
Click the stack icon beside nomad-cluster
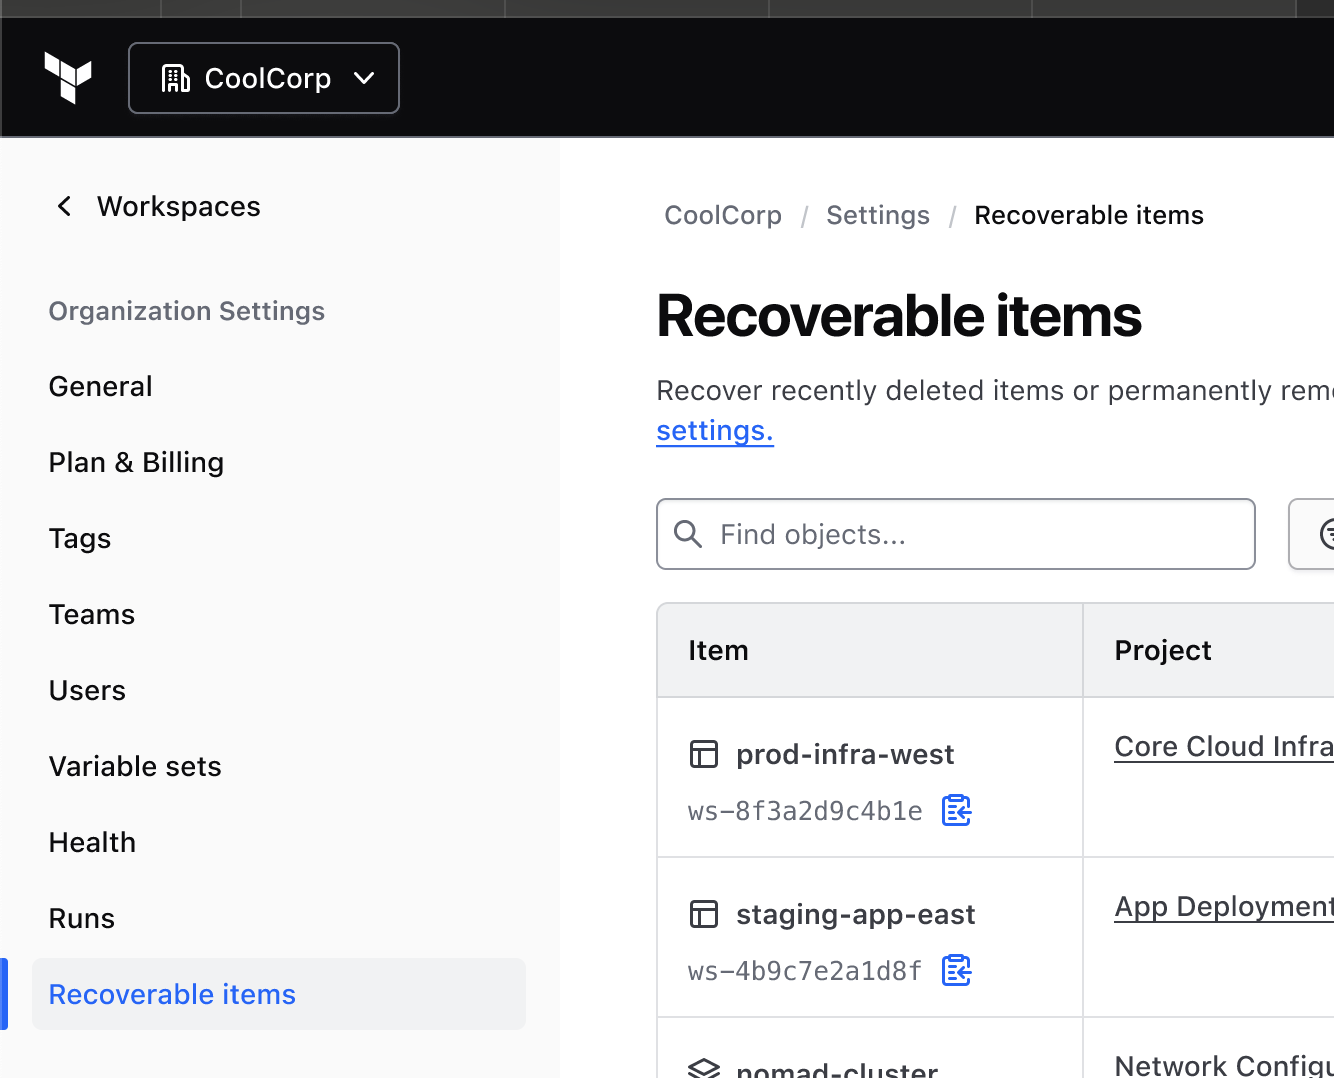pyautogui.click(x=704, y=1068)
